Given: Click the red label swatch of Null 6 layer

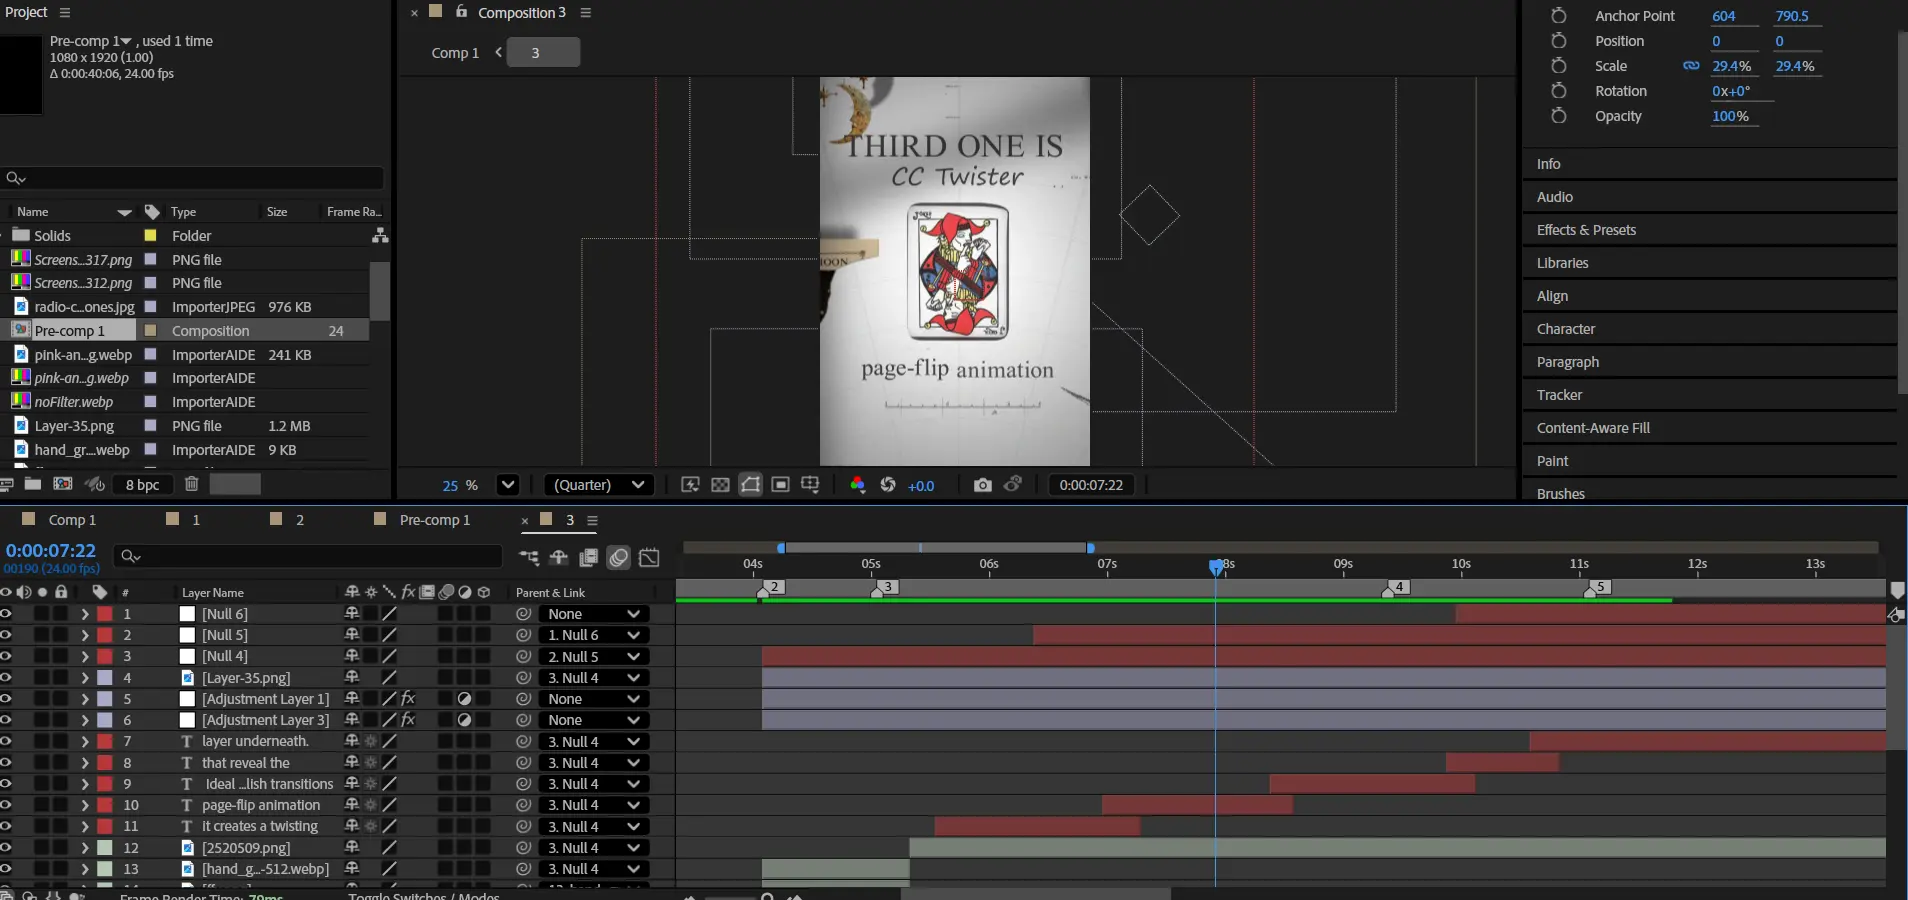Looking at the screenshot, I should tap(105, 614).
